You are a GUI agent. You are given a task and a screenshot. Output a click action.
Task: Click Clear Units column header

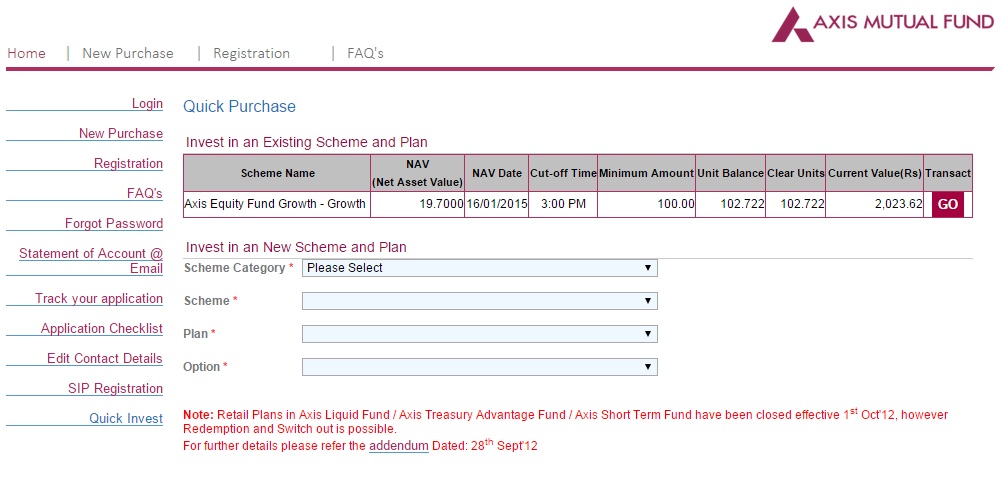coord(795,173)
